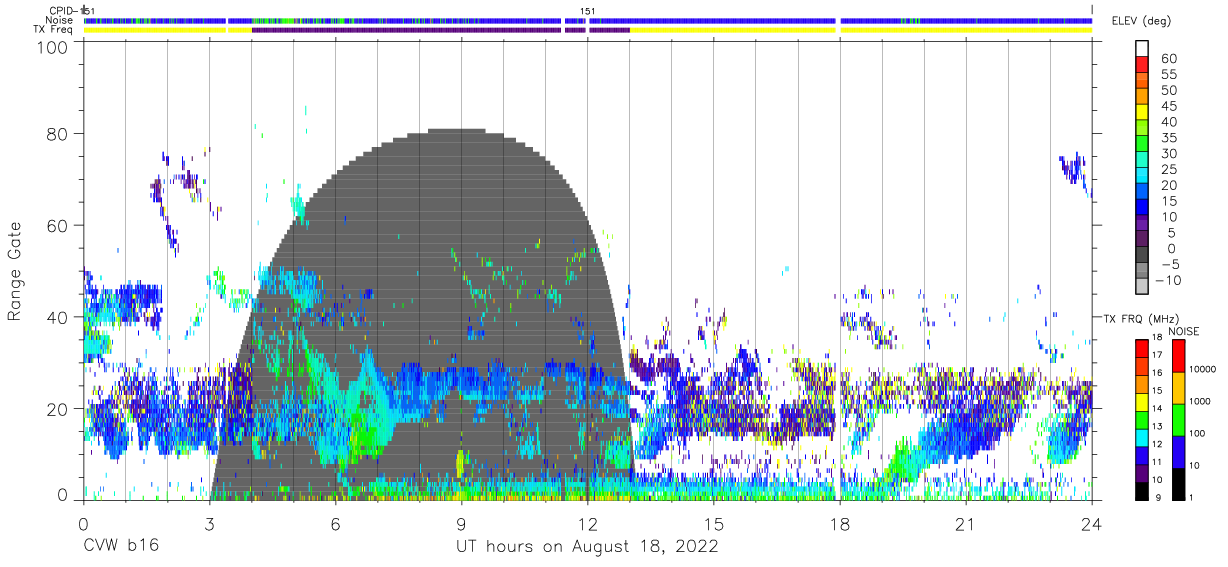Click the cyan swatch in TX FRQ colorbar
1228x567 pixels.
point(1141,438)
